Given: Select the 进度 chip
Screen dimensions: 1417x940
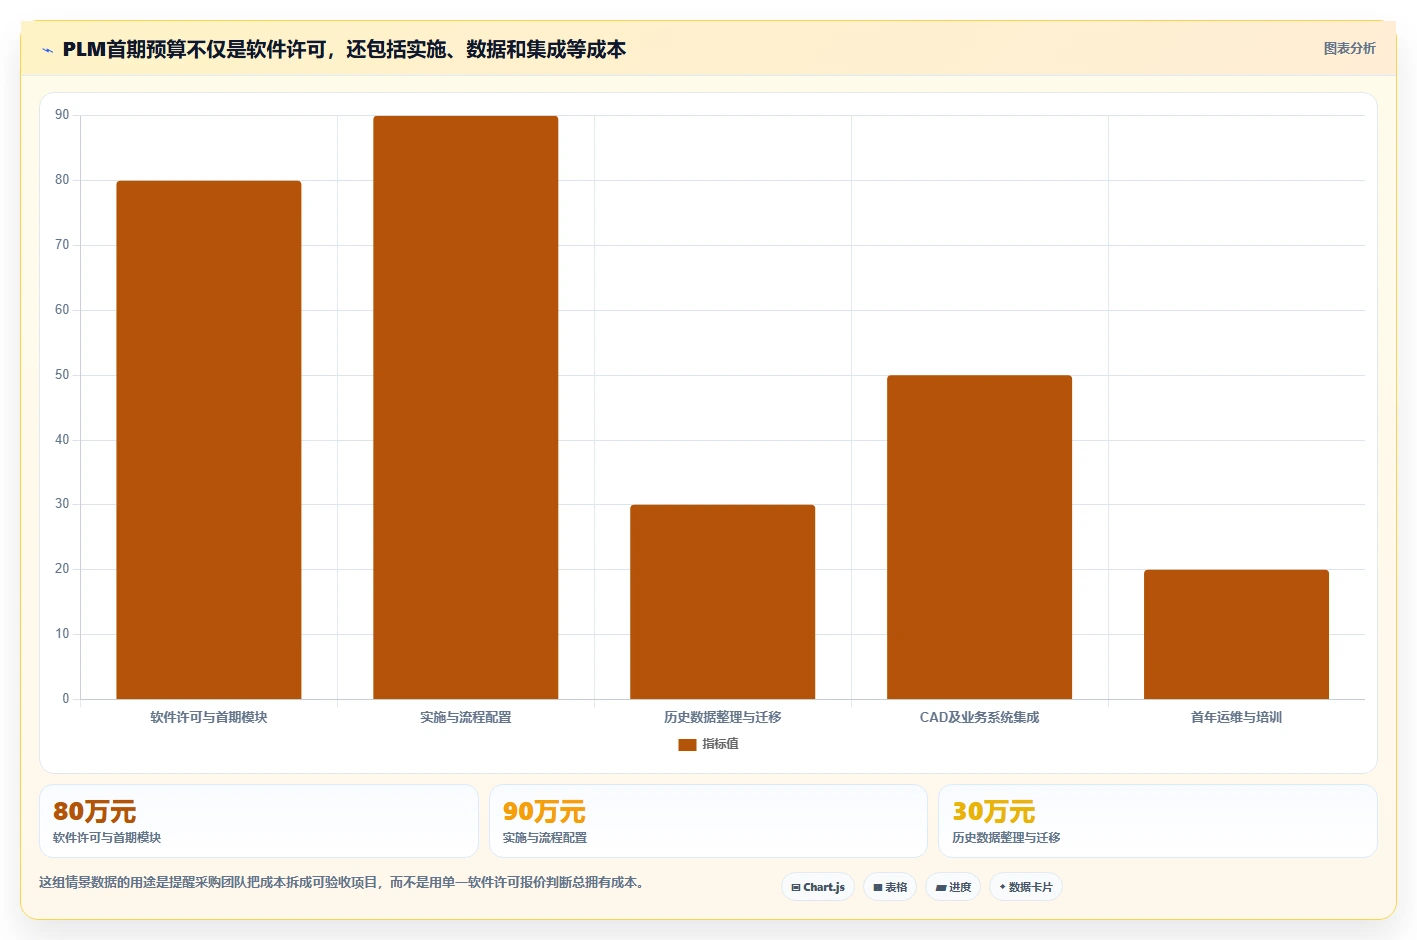Looking at the screenshot, I should click(x=953, y=887).
